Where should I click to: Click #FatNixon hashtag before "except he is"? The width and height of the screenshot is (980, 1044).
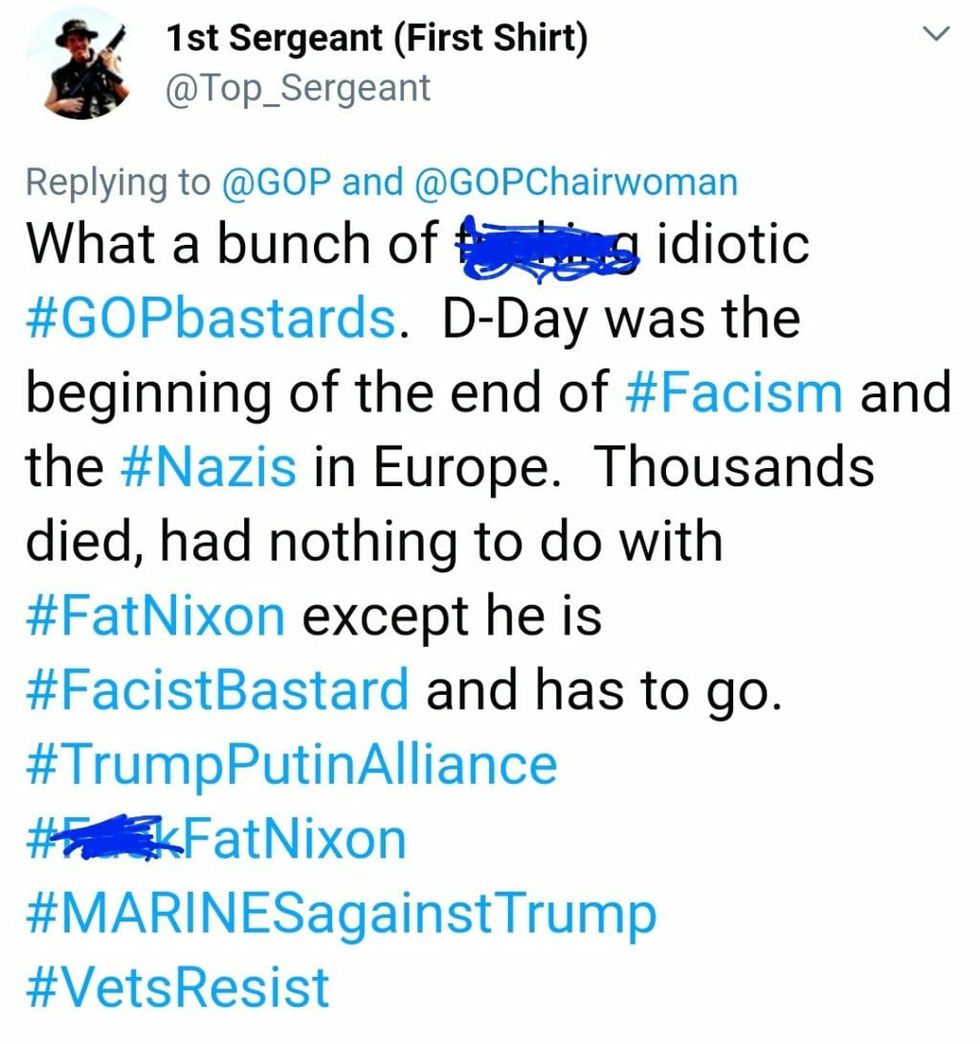point(155,615)
